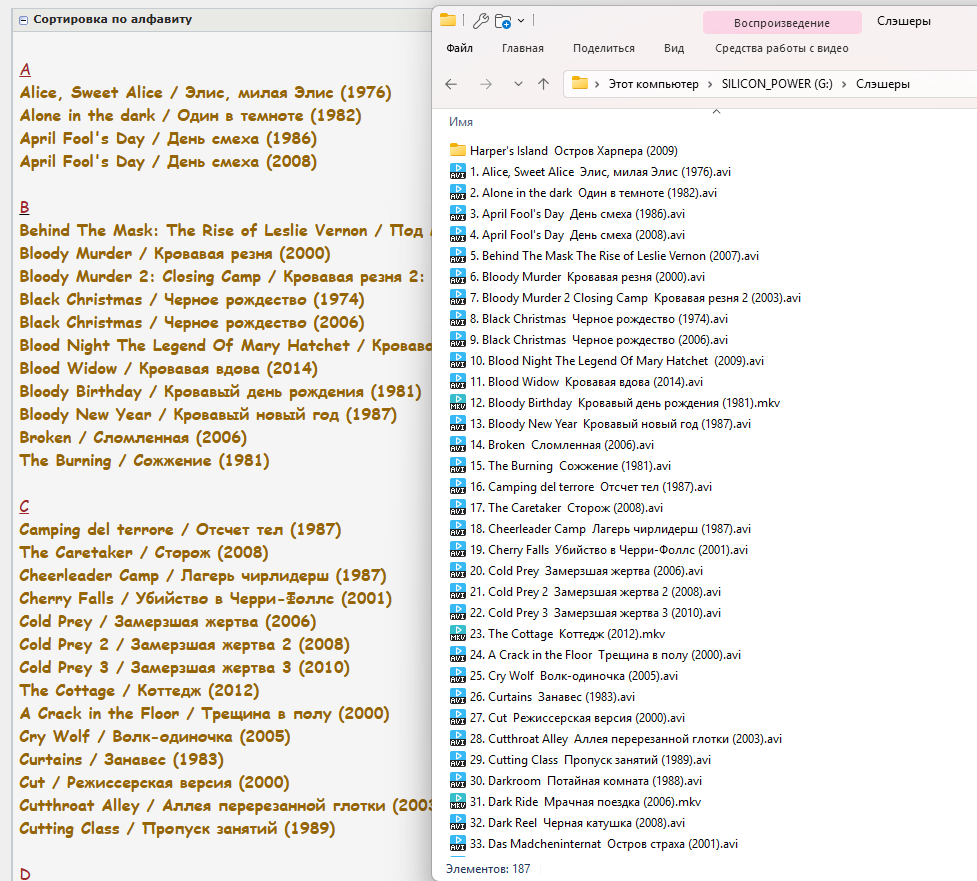Expand the chevron before 'Этот компьютер'
Viewport: 977px width, 881px height.
point(596,84)
